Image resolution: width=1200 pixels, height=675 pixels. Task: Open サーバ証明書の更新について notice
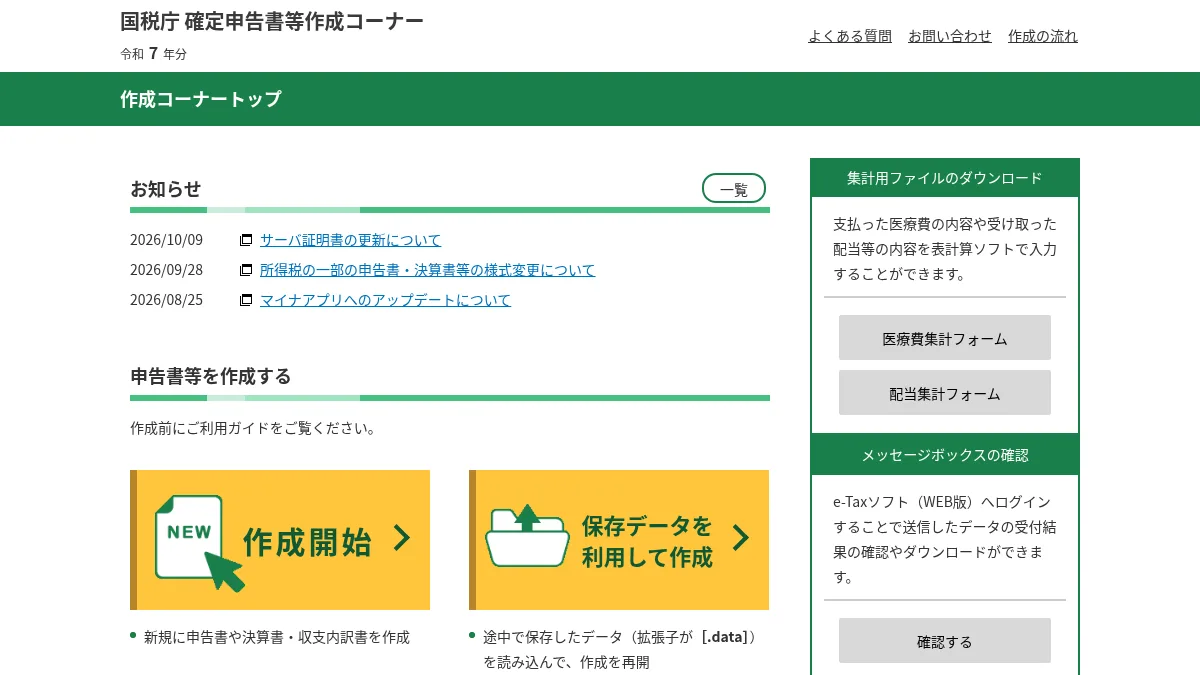pyautogui.click(x=350, y=240)
